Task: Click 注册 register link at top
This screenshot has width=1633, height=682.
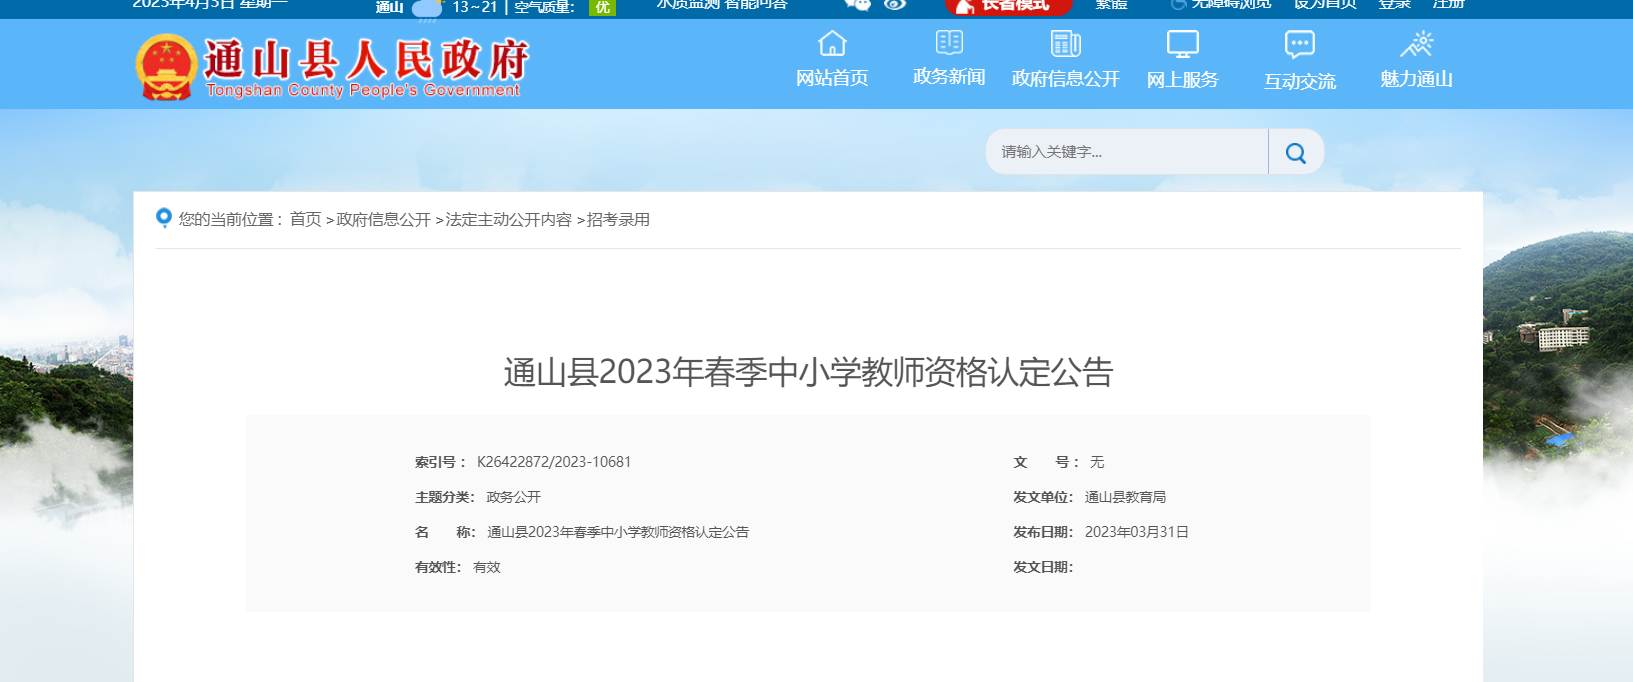Action: tap(1448, 5)
